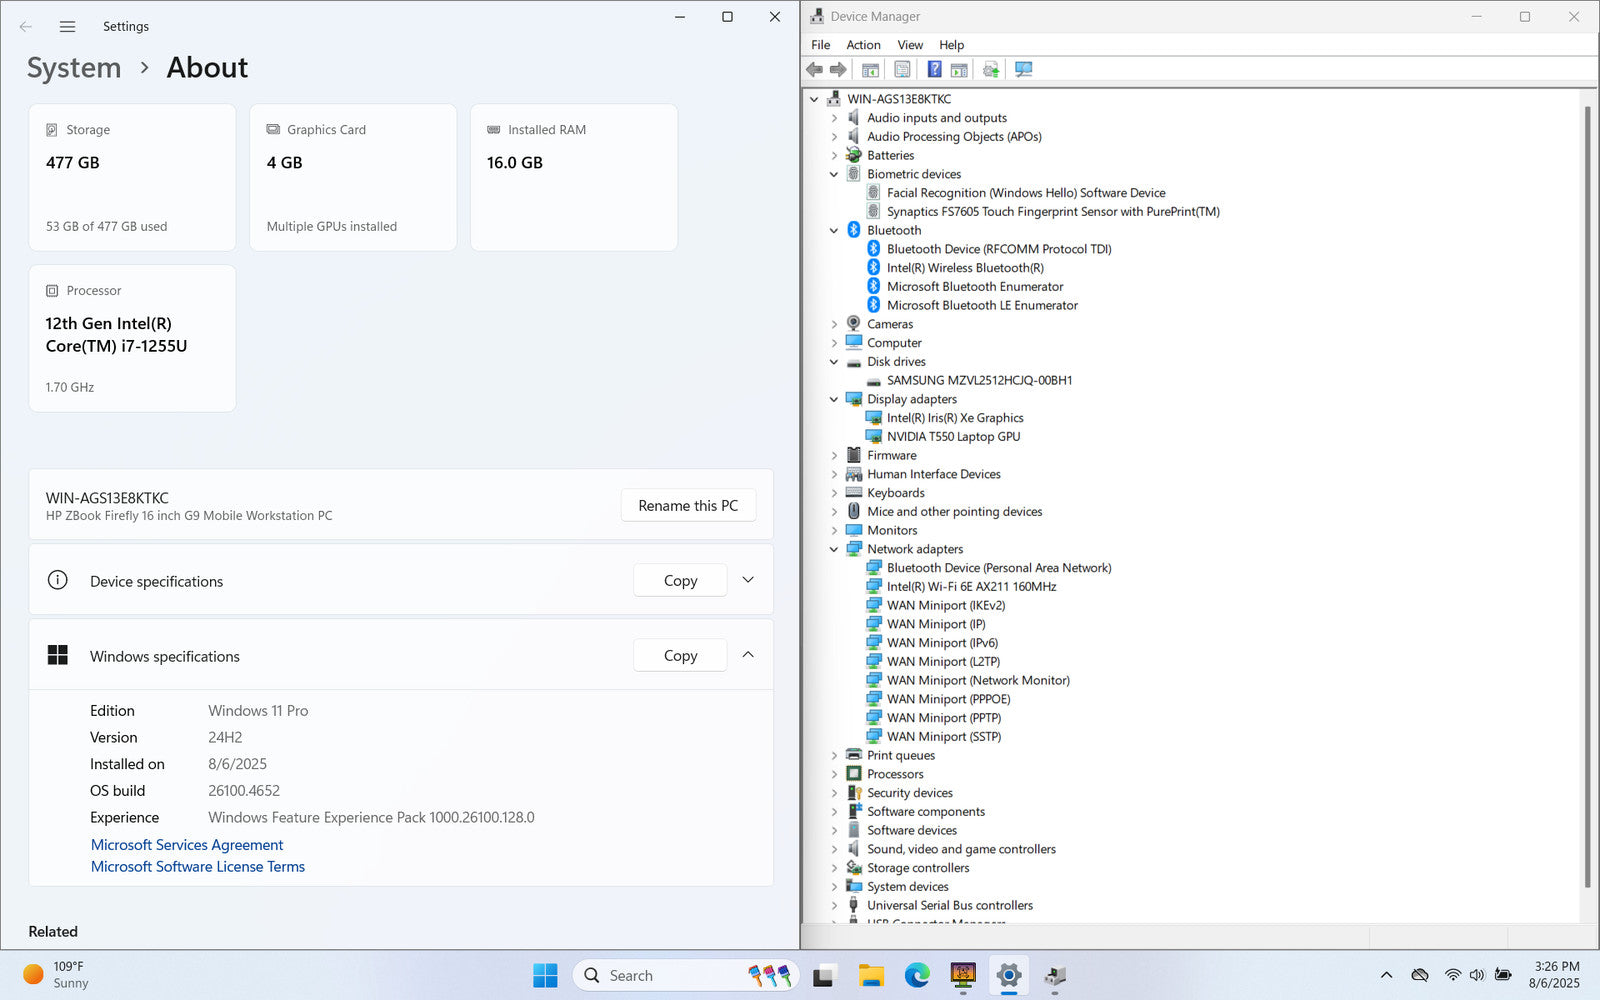Click the Device Manager vertical scrollbar
Image resolution: width=1600 pixels, height=1000 pixels.
pyautogui.click(x=1587, y=500)
